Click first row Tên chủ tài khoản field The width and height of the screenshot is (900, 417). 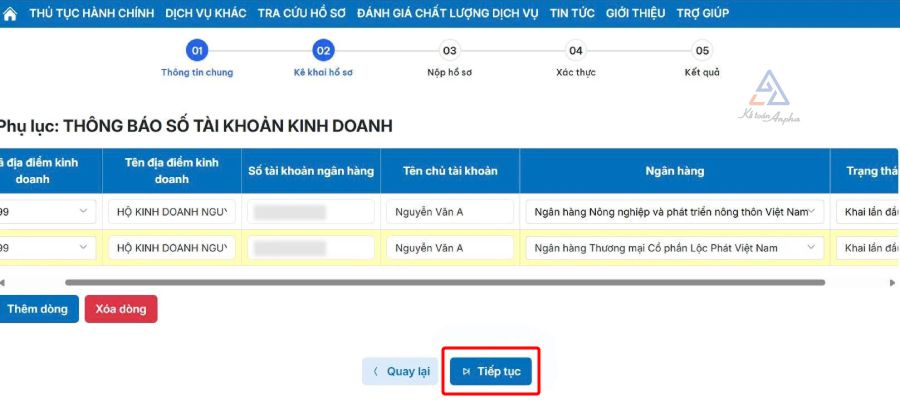(x=449, y=212)
